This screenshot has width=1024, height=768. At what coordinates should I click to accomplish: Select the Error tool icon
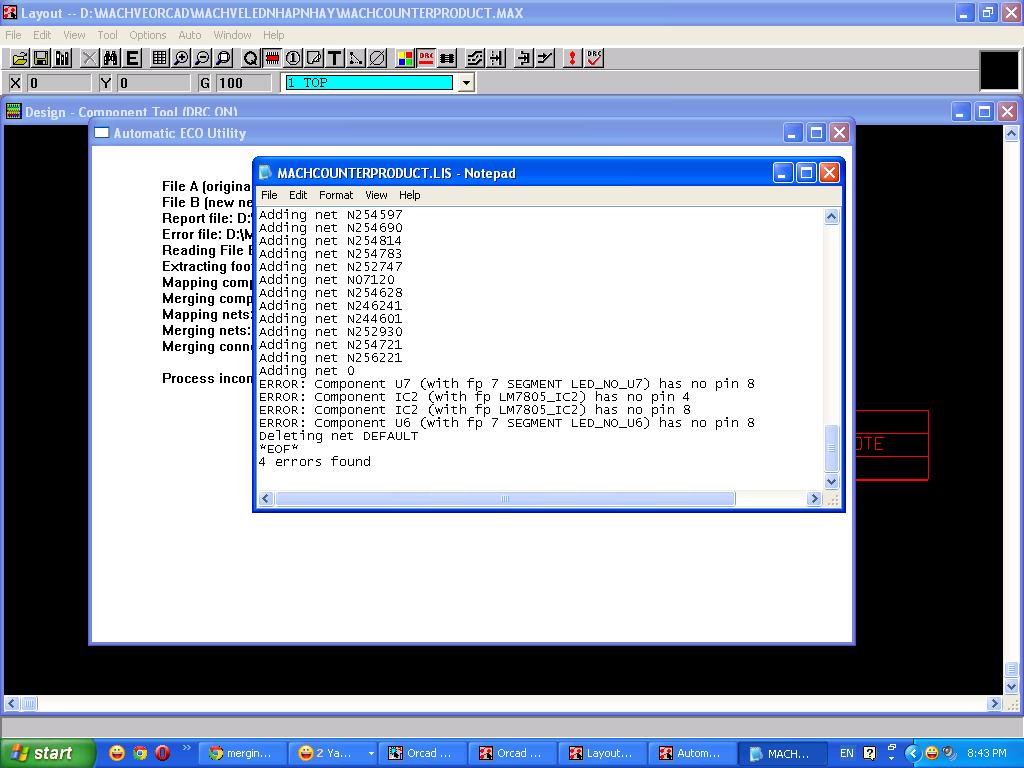point(377,59)
